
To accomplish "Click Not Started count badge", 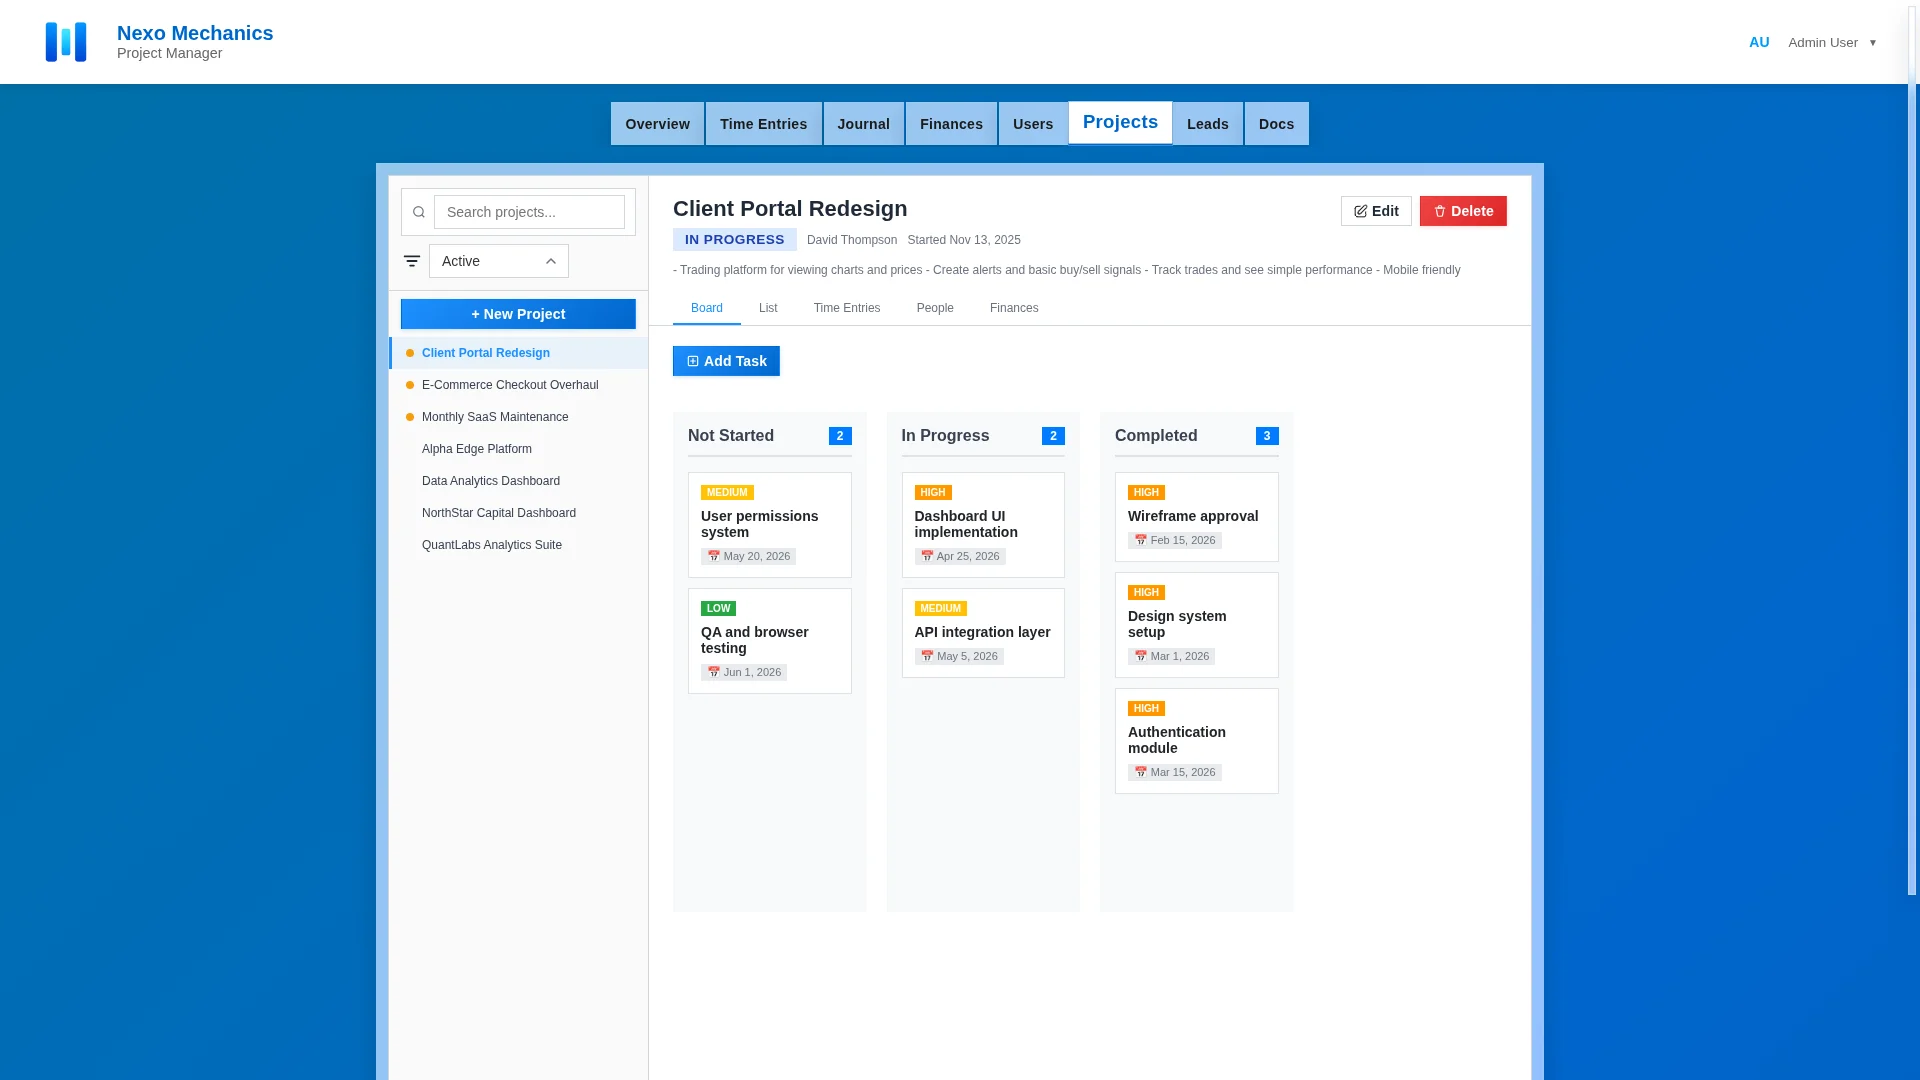I will click(840, 436).
